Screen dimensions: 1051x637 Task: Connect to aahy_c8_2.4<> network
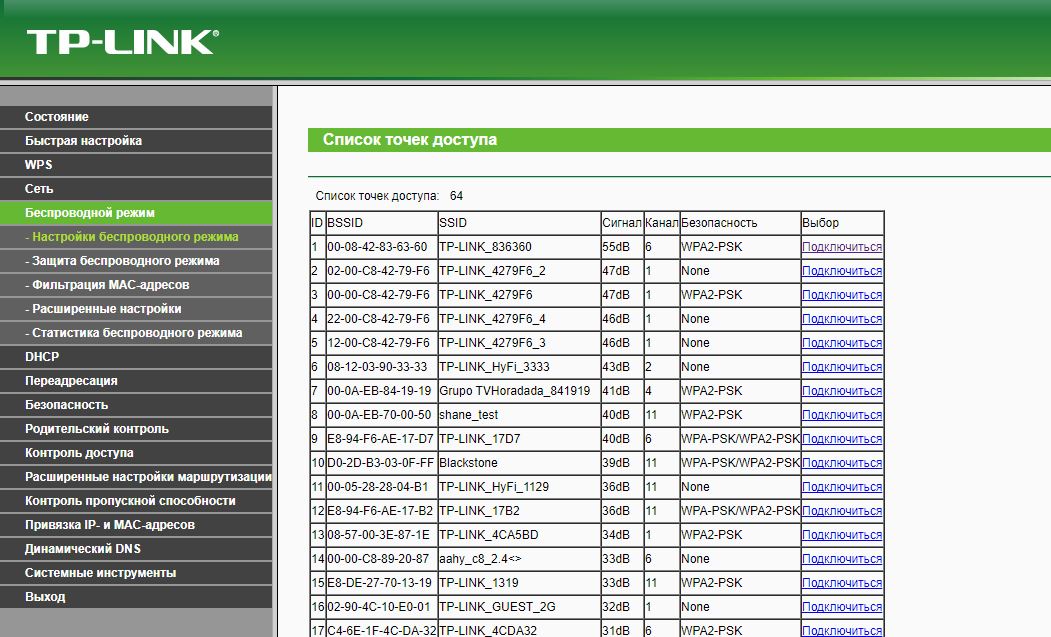pyautogui.click(x=842, y=559)
